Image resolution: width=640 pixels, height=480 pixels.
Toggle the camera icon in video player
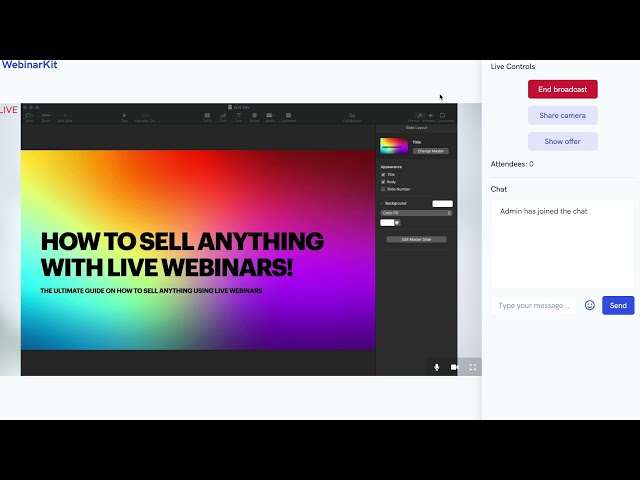tap(455, 367)
